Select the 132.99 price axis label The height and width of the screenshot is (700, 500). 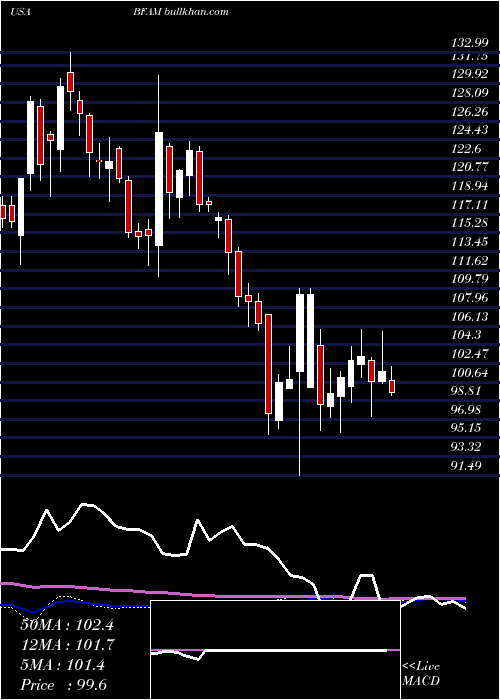click(x=470, y=44)
